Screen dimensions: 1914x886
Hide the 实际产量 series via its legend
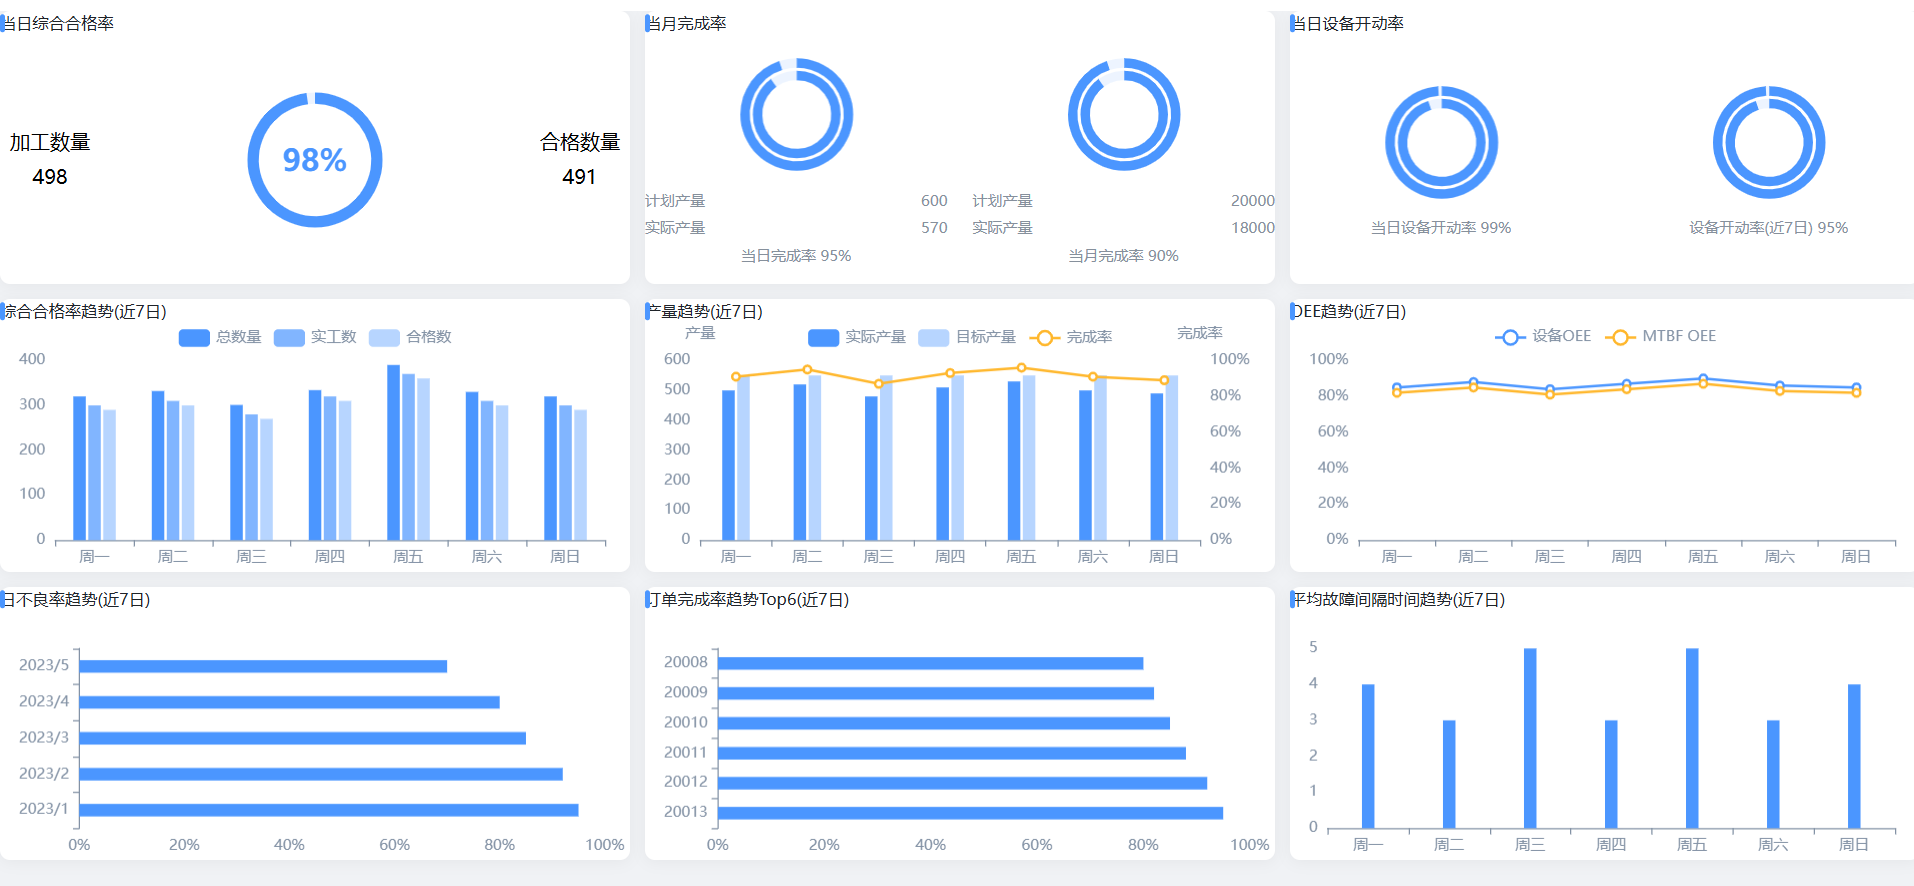click(x=857, y=337)
